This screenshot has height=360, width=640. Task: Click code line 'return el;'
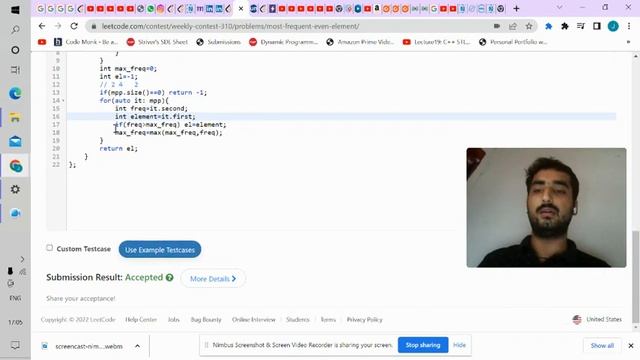(x=118, y=149)
